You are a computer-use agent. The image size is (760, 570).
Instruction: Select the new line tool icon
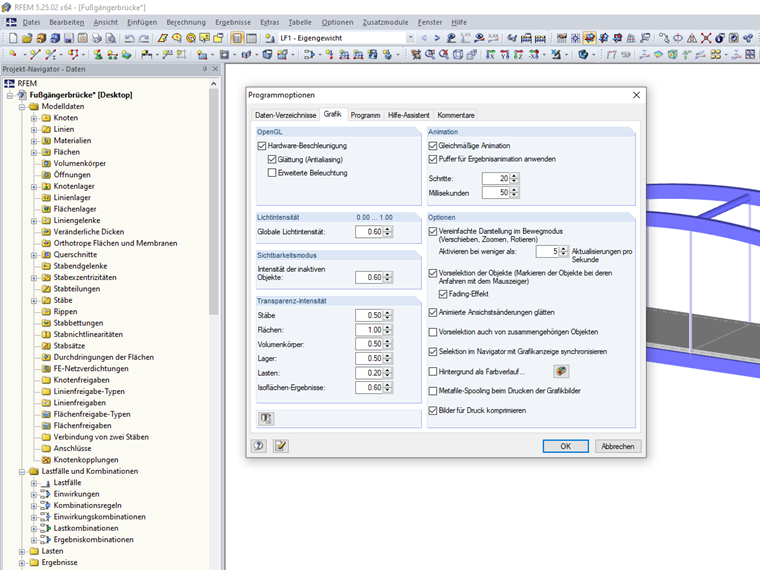35,54
